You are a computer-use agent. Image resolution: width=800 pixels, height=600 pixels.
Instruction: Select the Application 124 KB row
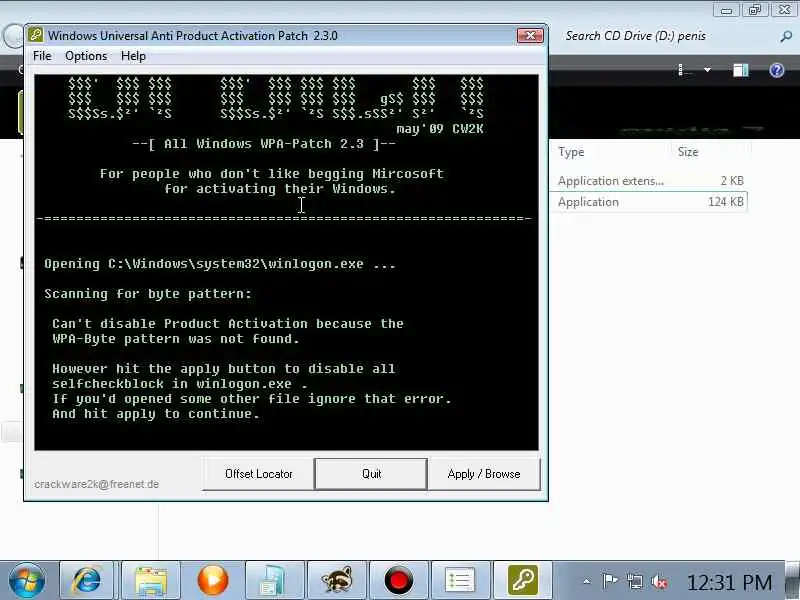coord(649,202)
